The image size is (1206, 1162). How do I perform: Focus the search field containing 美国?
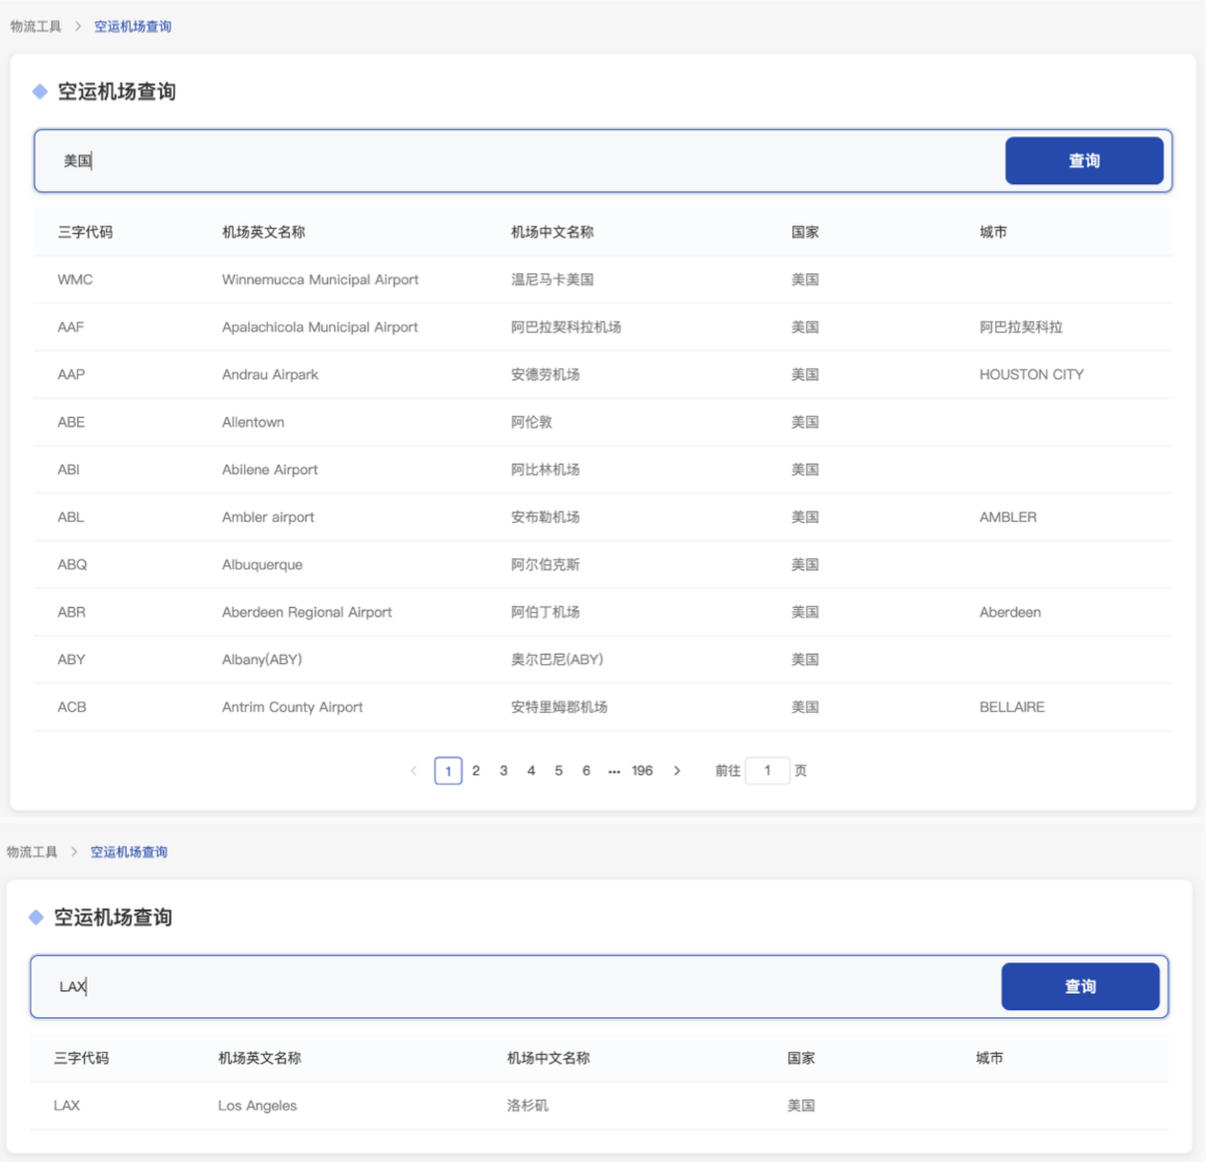[520, 161]
